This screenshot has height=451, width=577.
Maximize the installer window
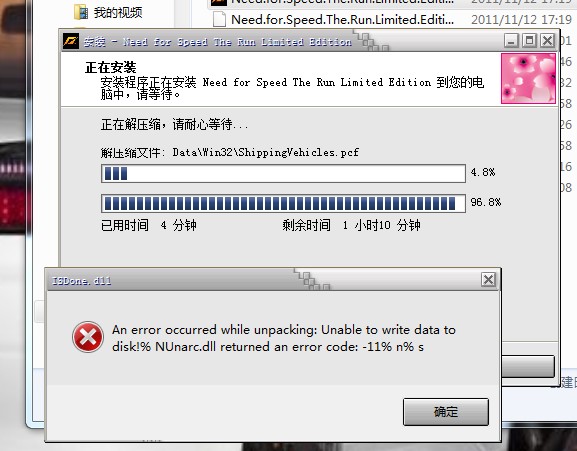pos(529,40)
